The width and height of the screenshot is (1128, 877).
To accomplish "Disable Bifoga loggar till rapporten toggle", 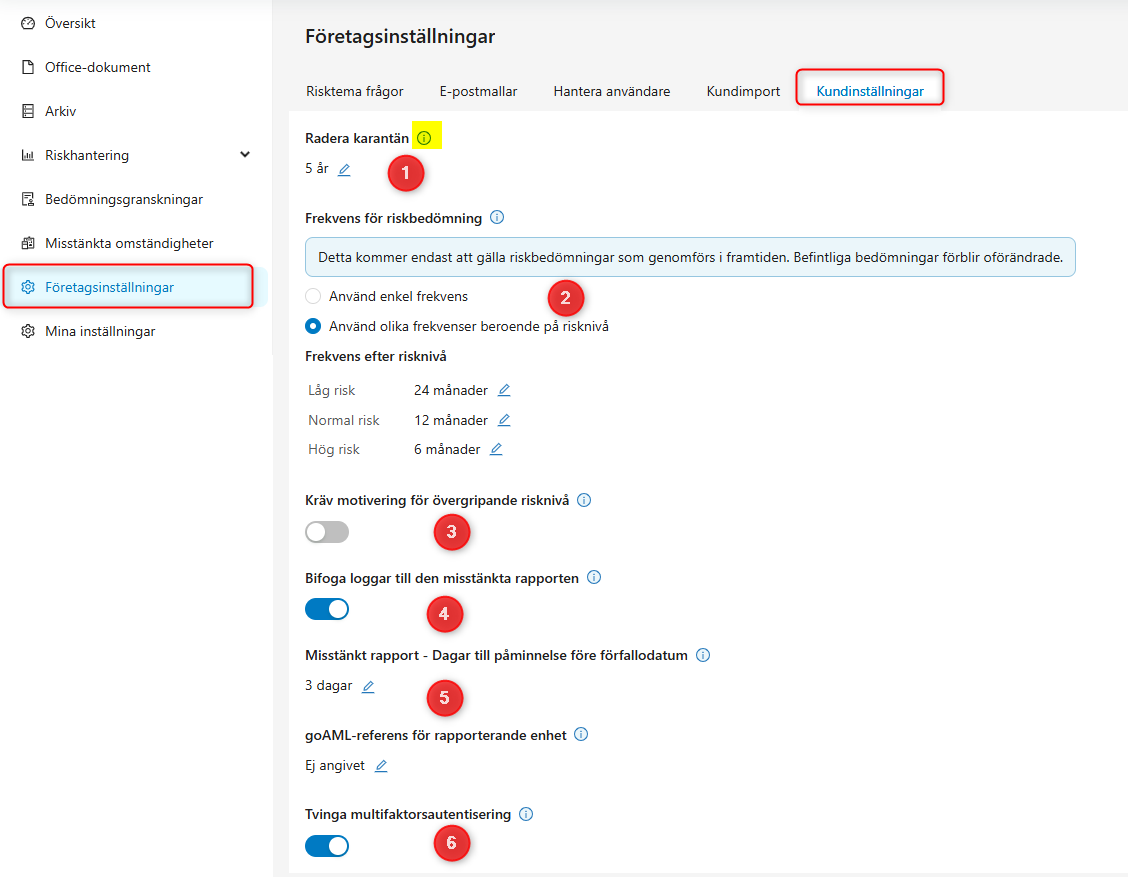I will [327, 609].
